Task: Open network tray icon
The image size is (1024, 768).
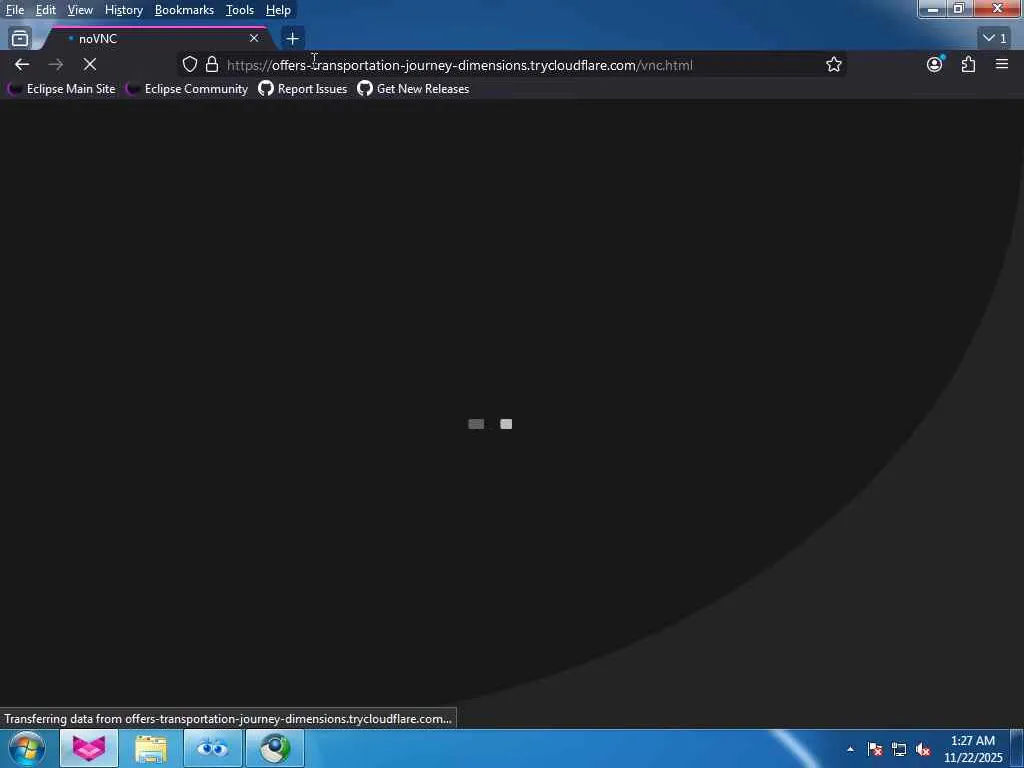Action: [899, 749]
